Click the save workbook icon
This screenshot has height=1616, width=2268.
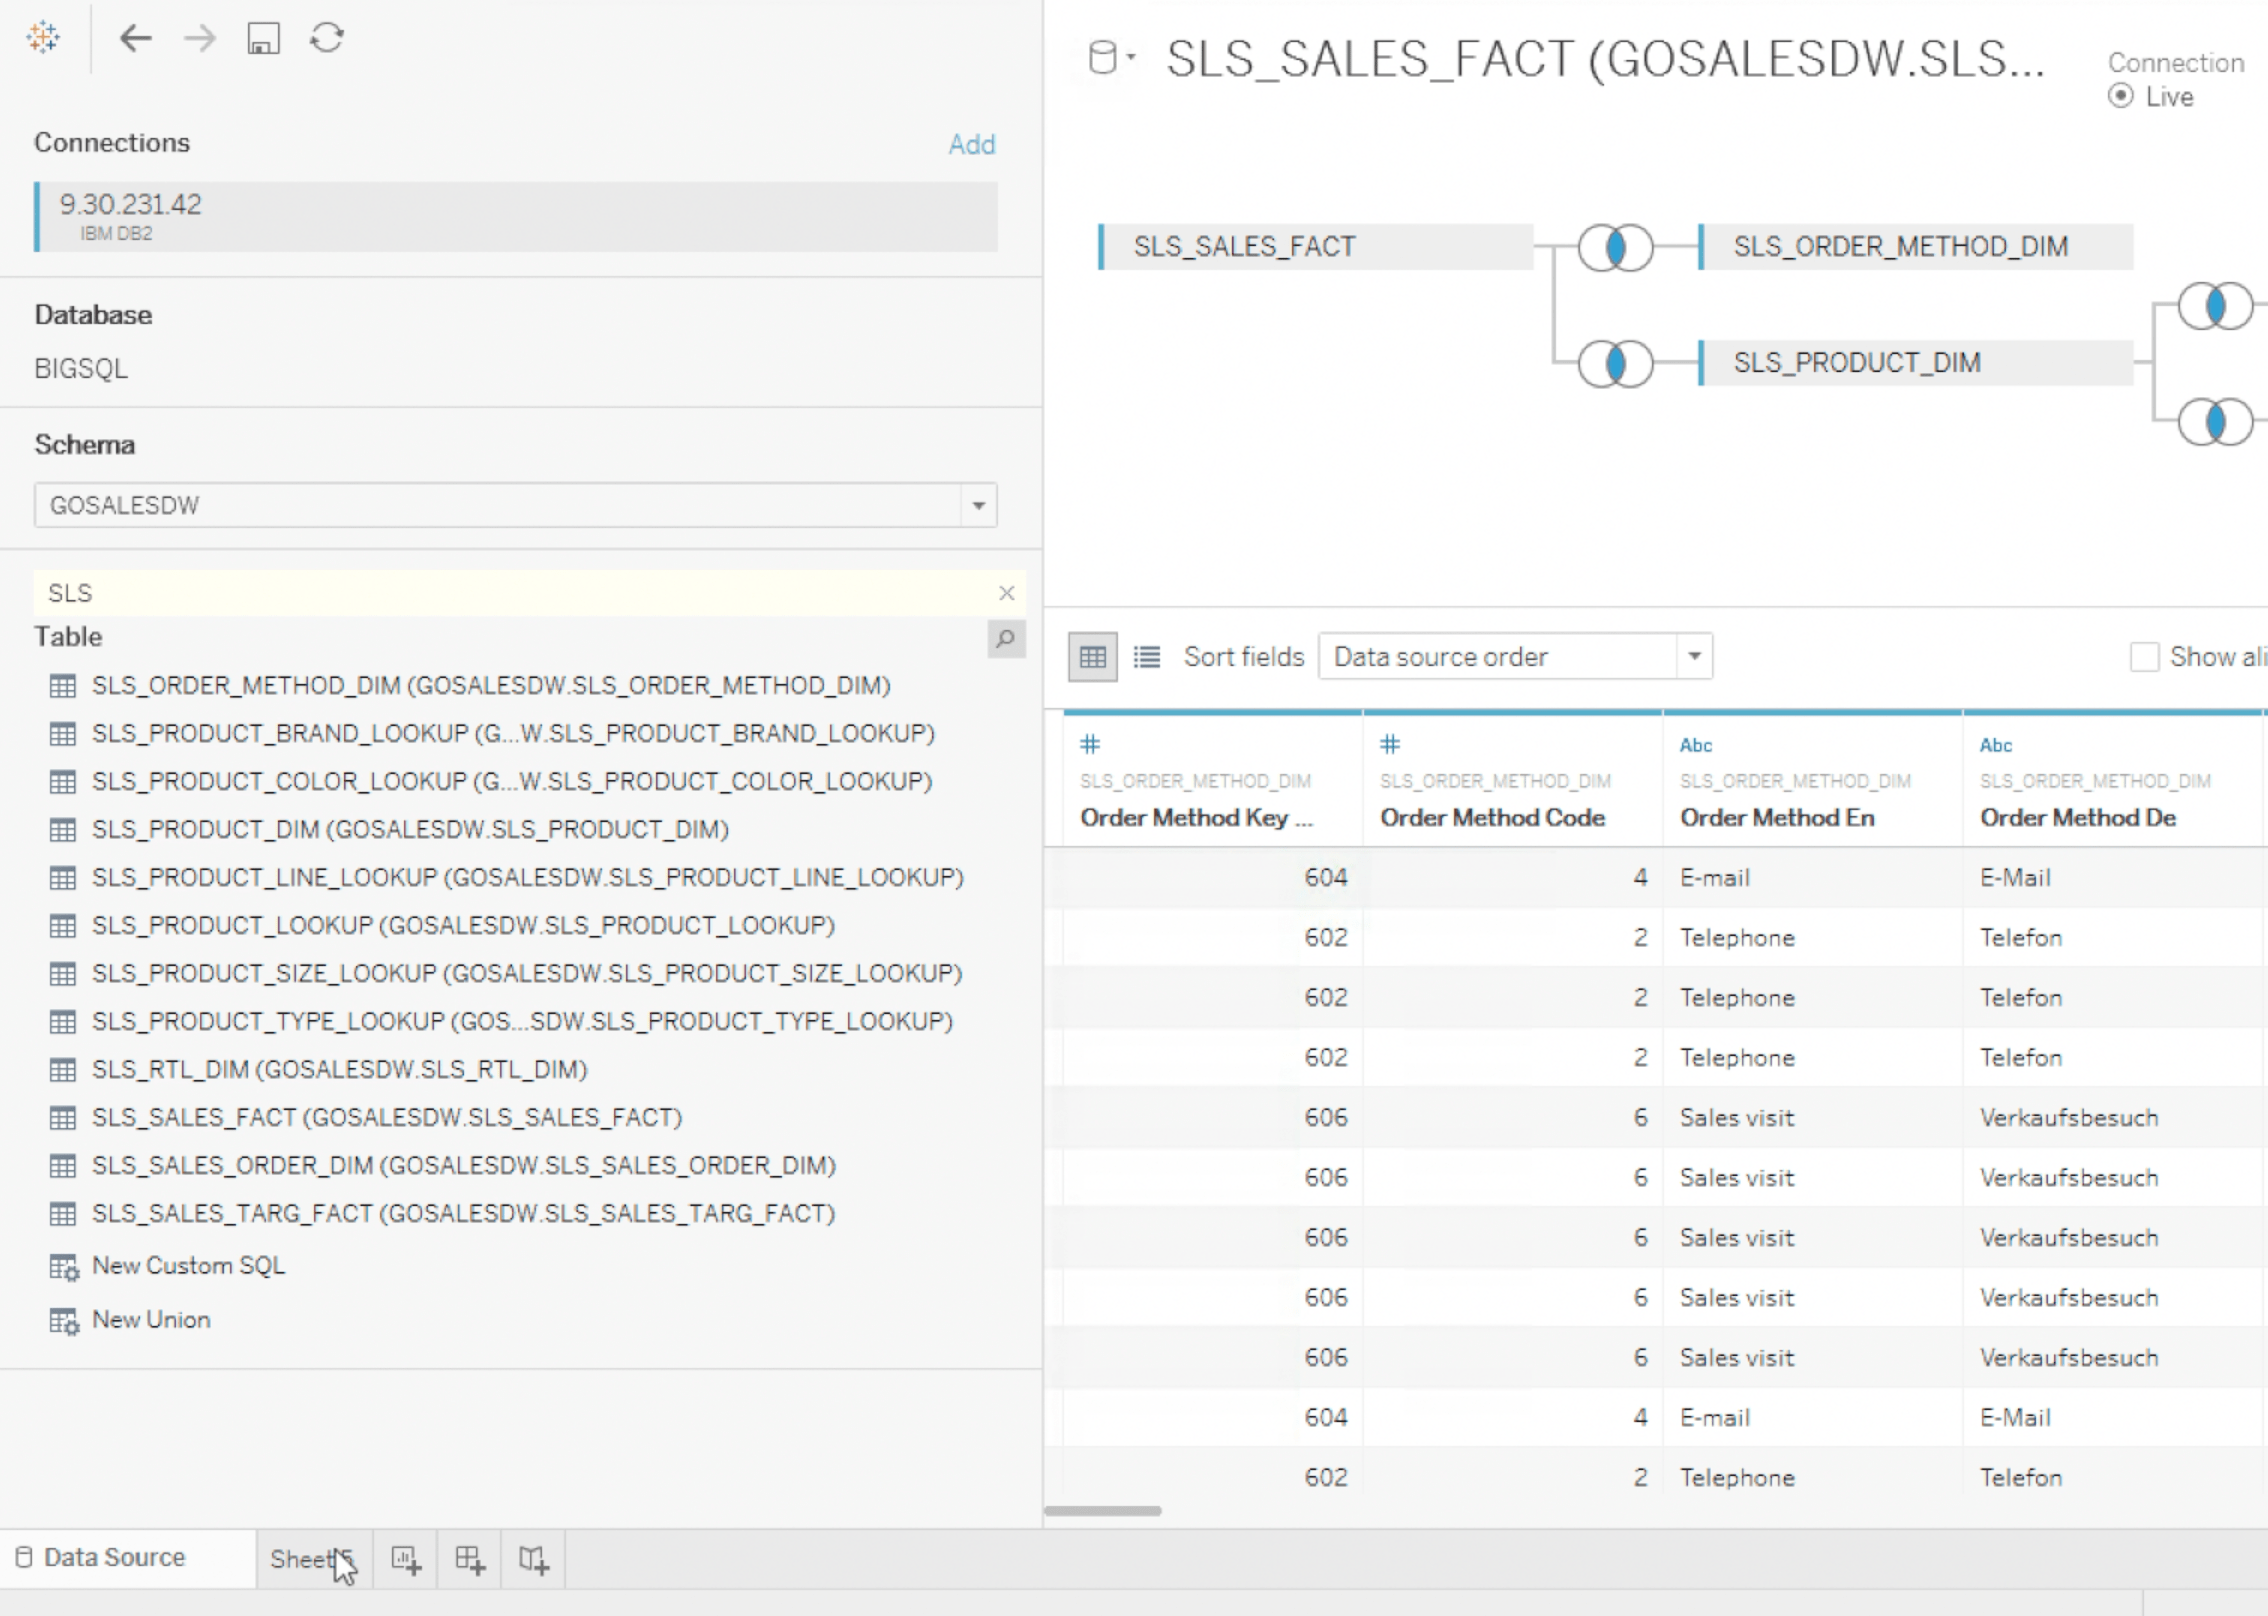coord(263,39)
